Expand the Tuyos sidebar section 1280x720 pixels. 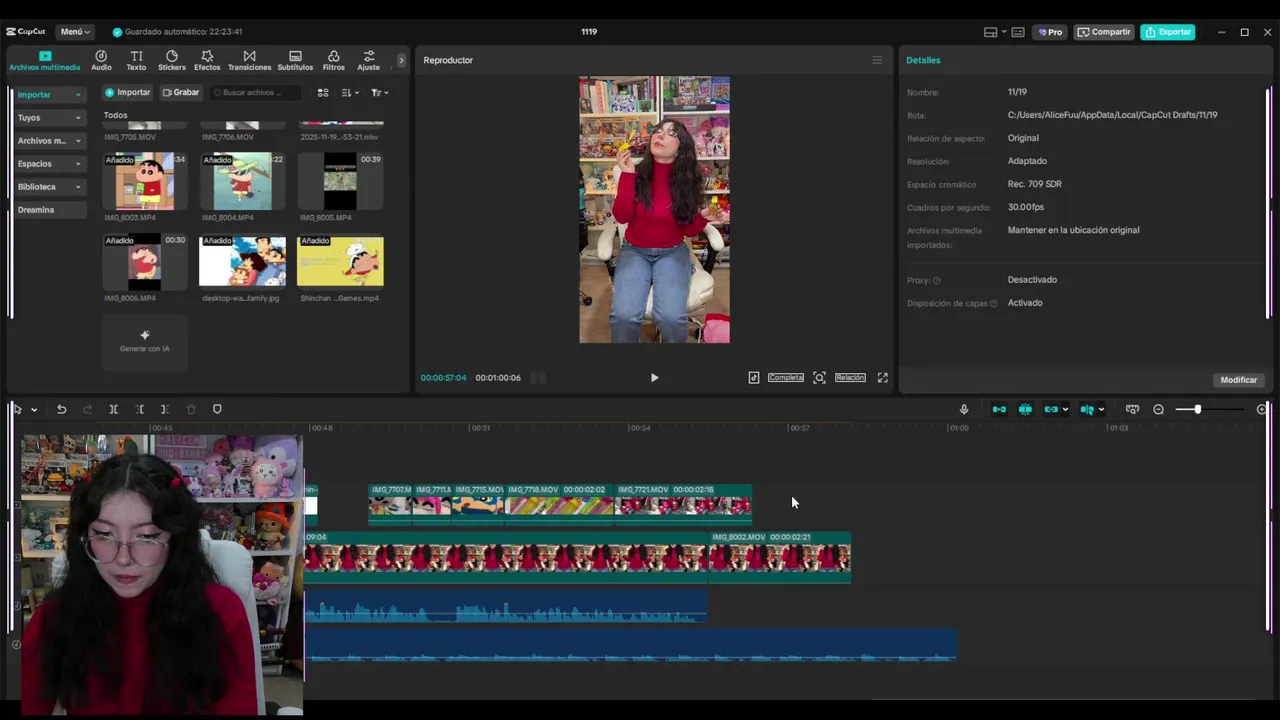click(x=49, y=118)
